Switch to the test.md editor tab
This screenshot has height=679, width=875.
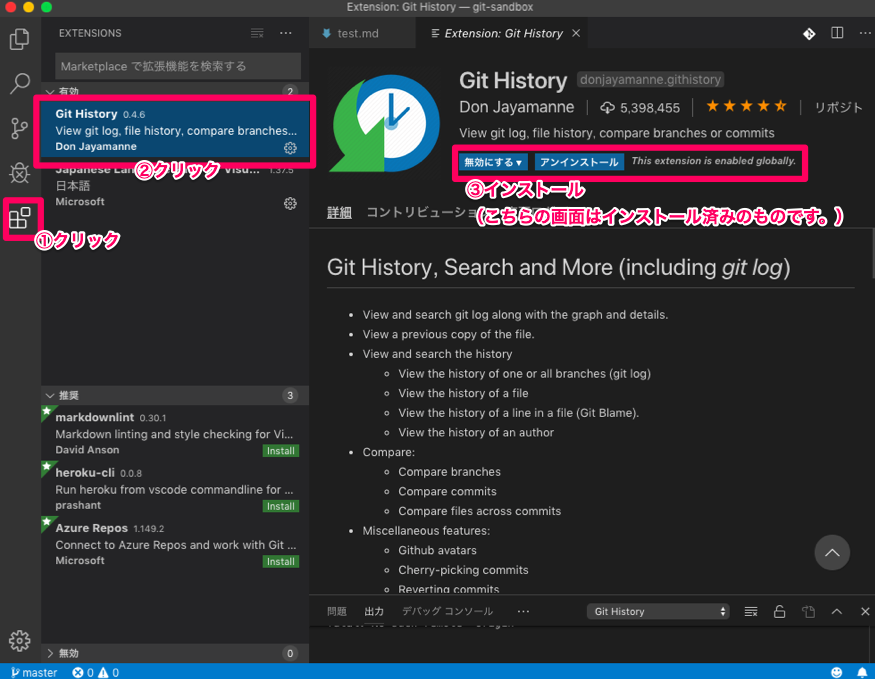[x=357, y=33]
